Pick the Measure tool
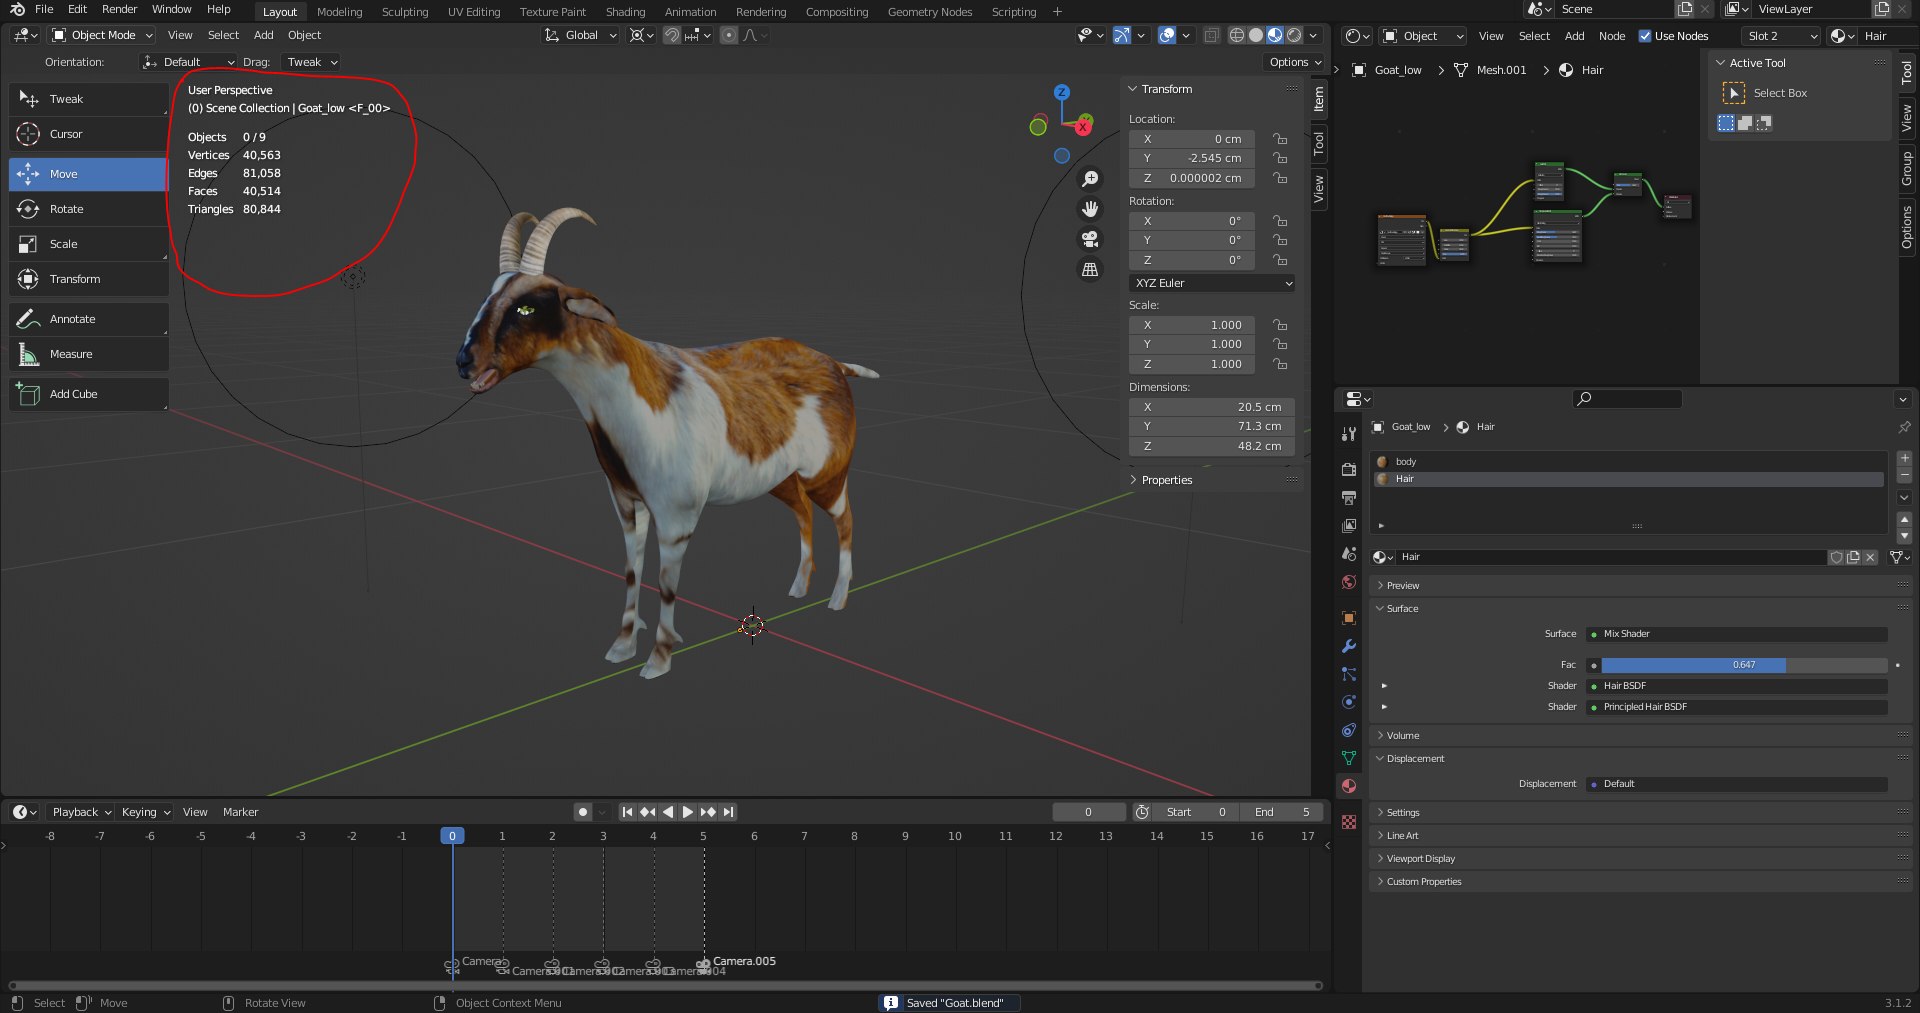The width and height of the screenshot is (1920, 1013). point(88,354)
